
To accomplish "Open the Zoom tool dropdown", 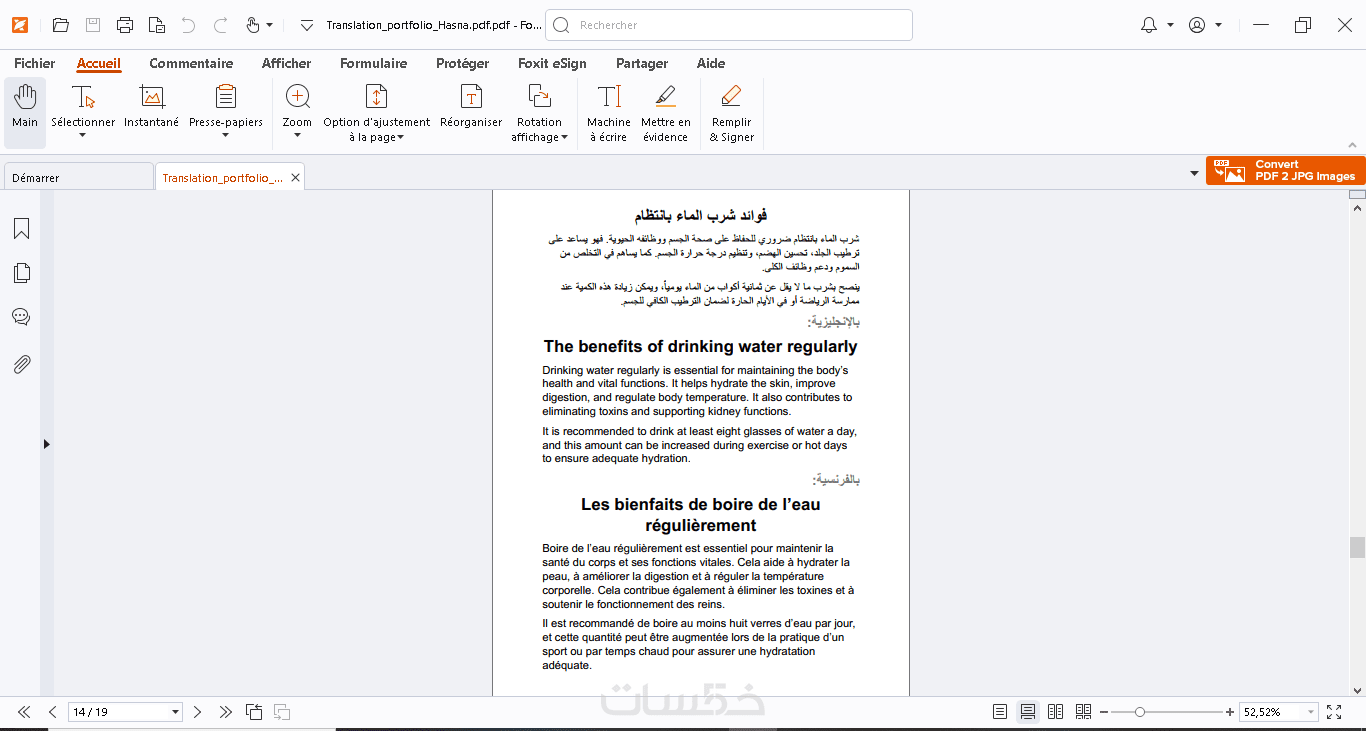I will [x=297, y=113].
